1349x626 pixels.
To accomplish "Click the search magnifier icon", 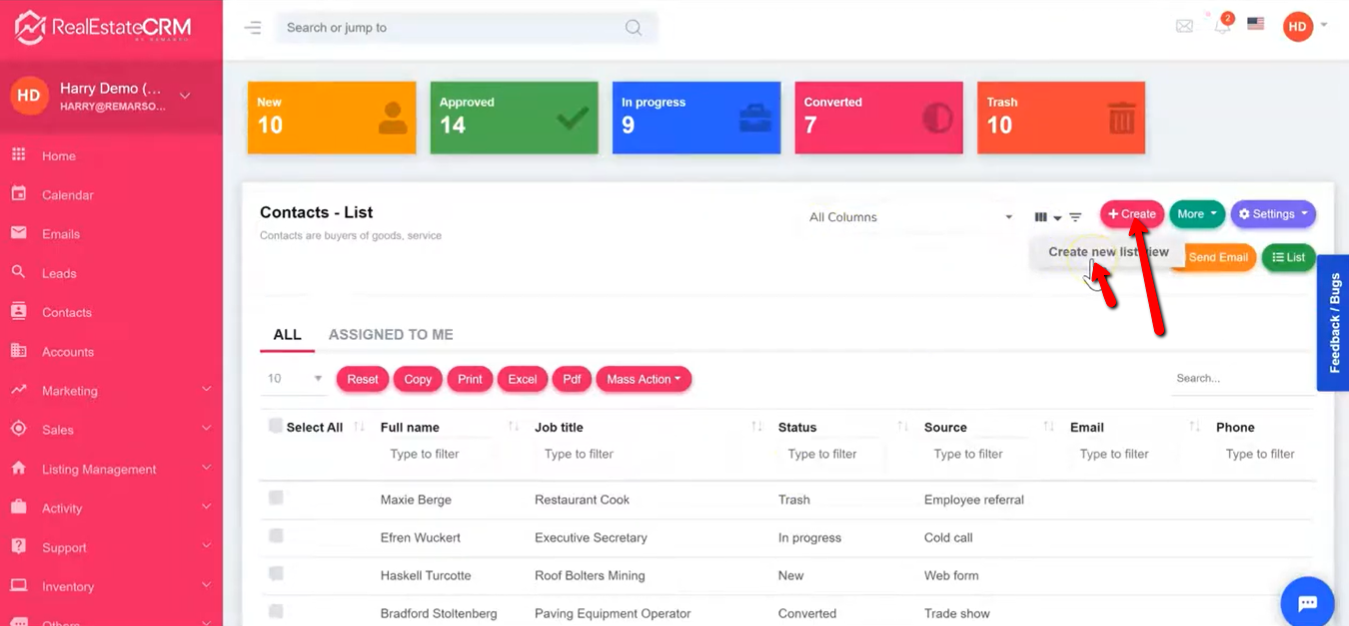I will [x=633, y=28].
